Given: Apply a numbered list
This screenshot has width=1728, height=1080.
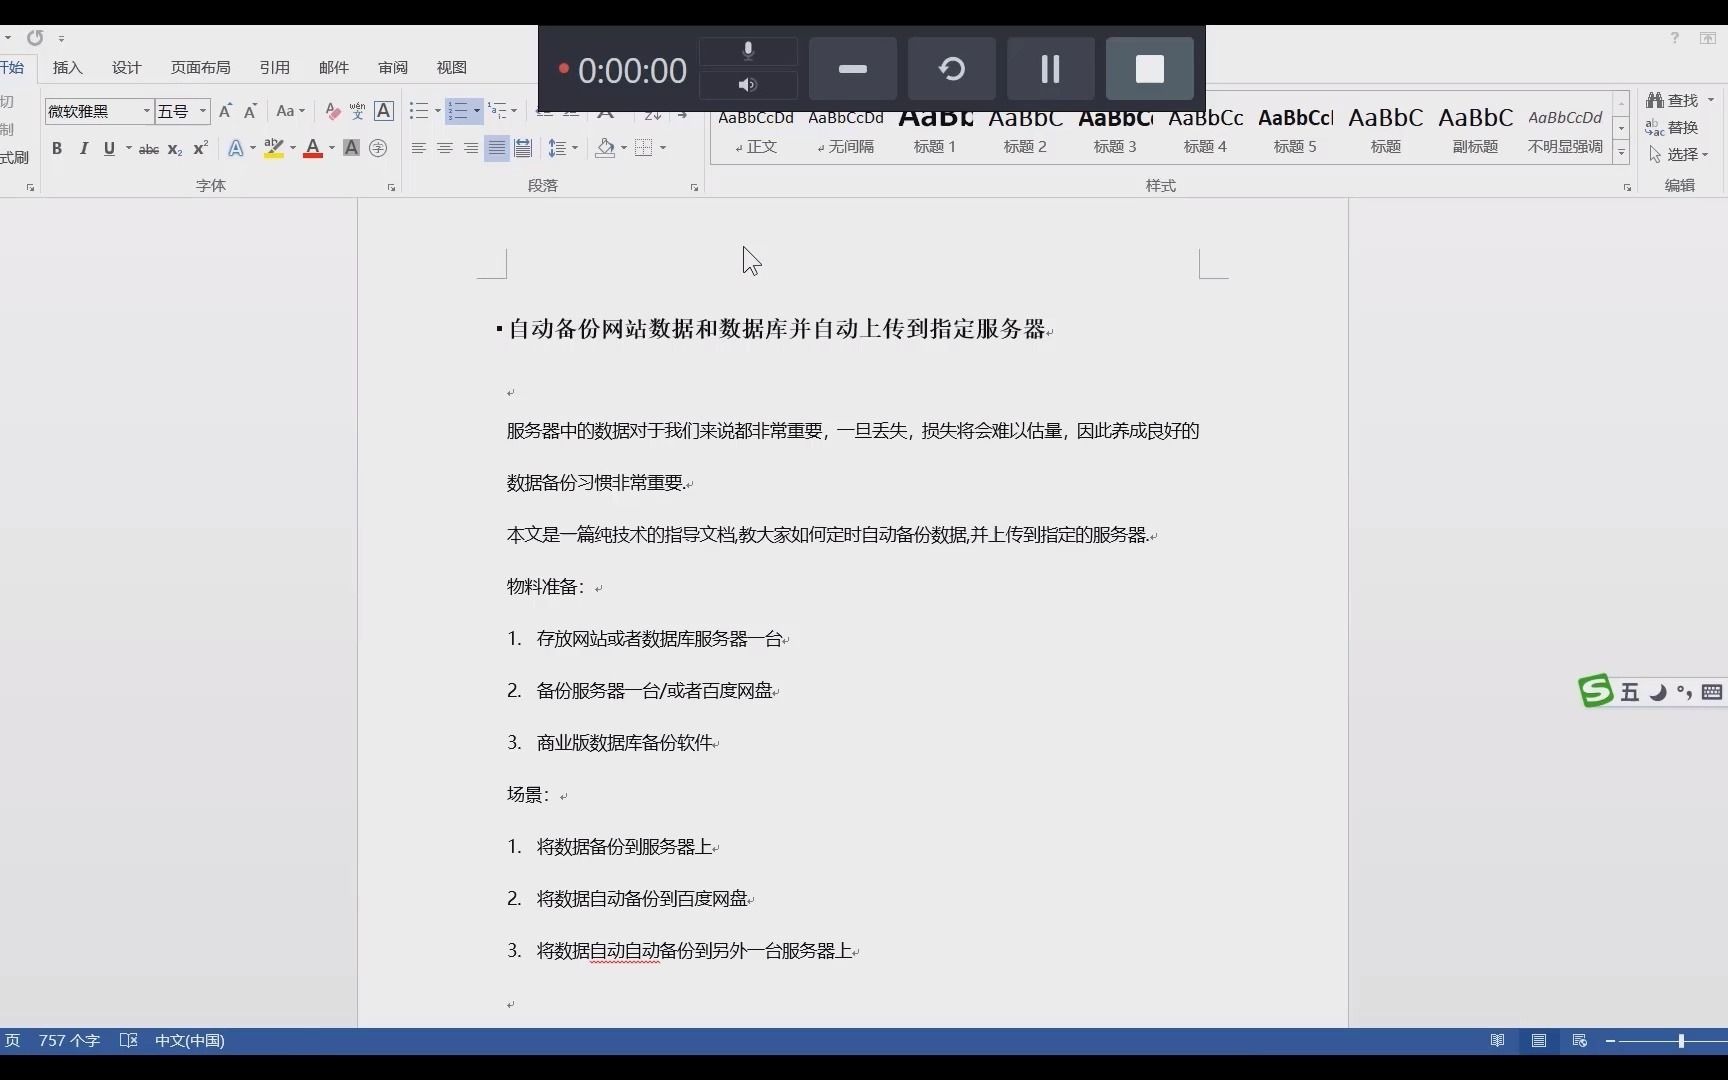Looking at the screenshot, I should [x=458, y=111].
